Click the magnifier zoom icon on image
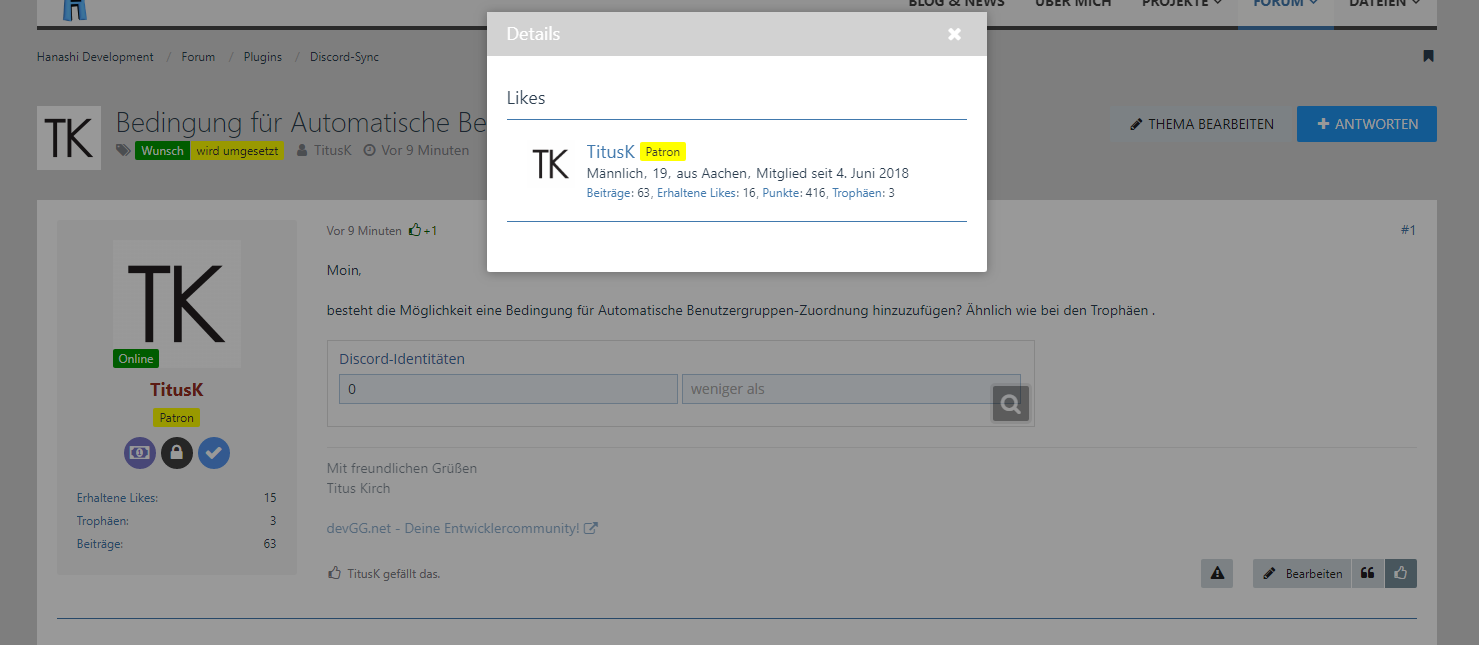 click(1010, 403)
